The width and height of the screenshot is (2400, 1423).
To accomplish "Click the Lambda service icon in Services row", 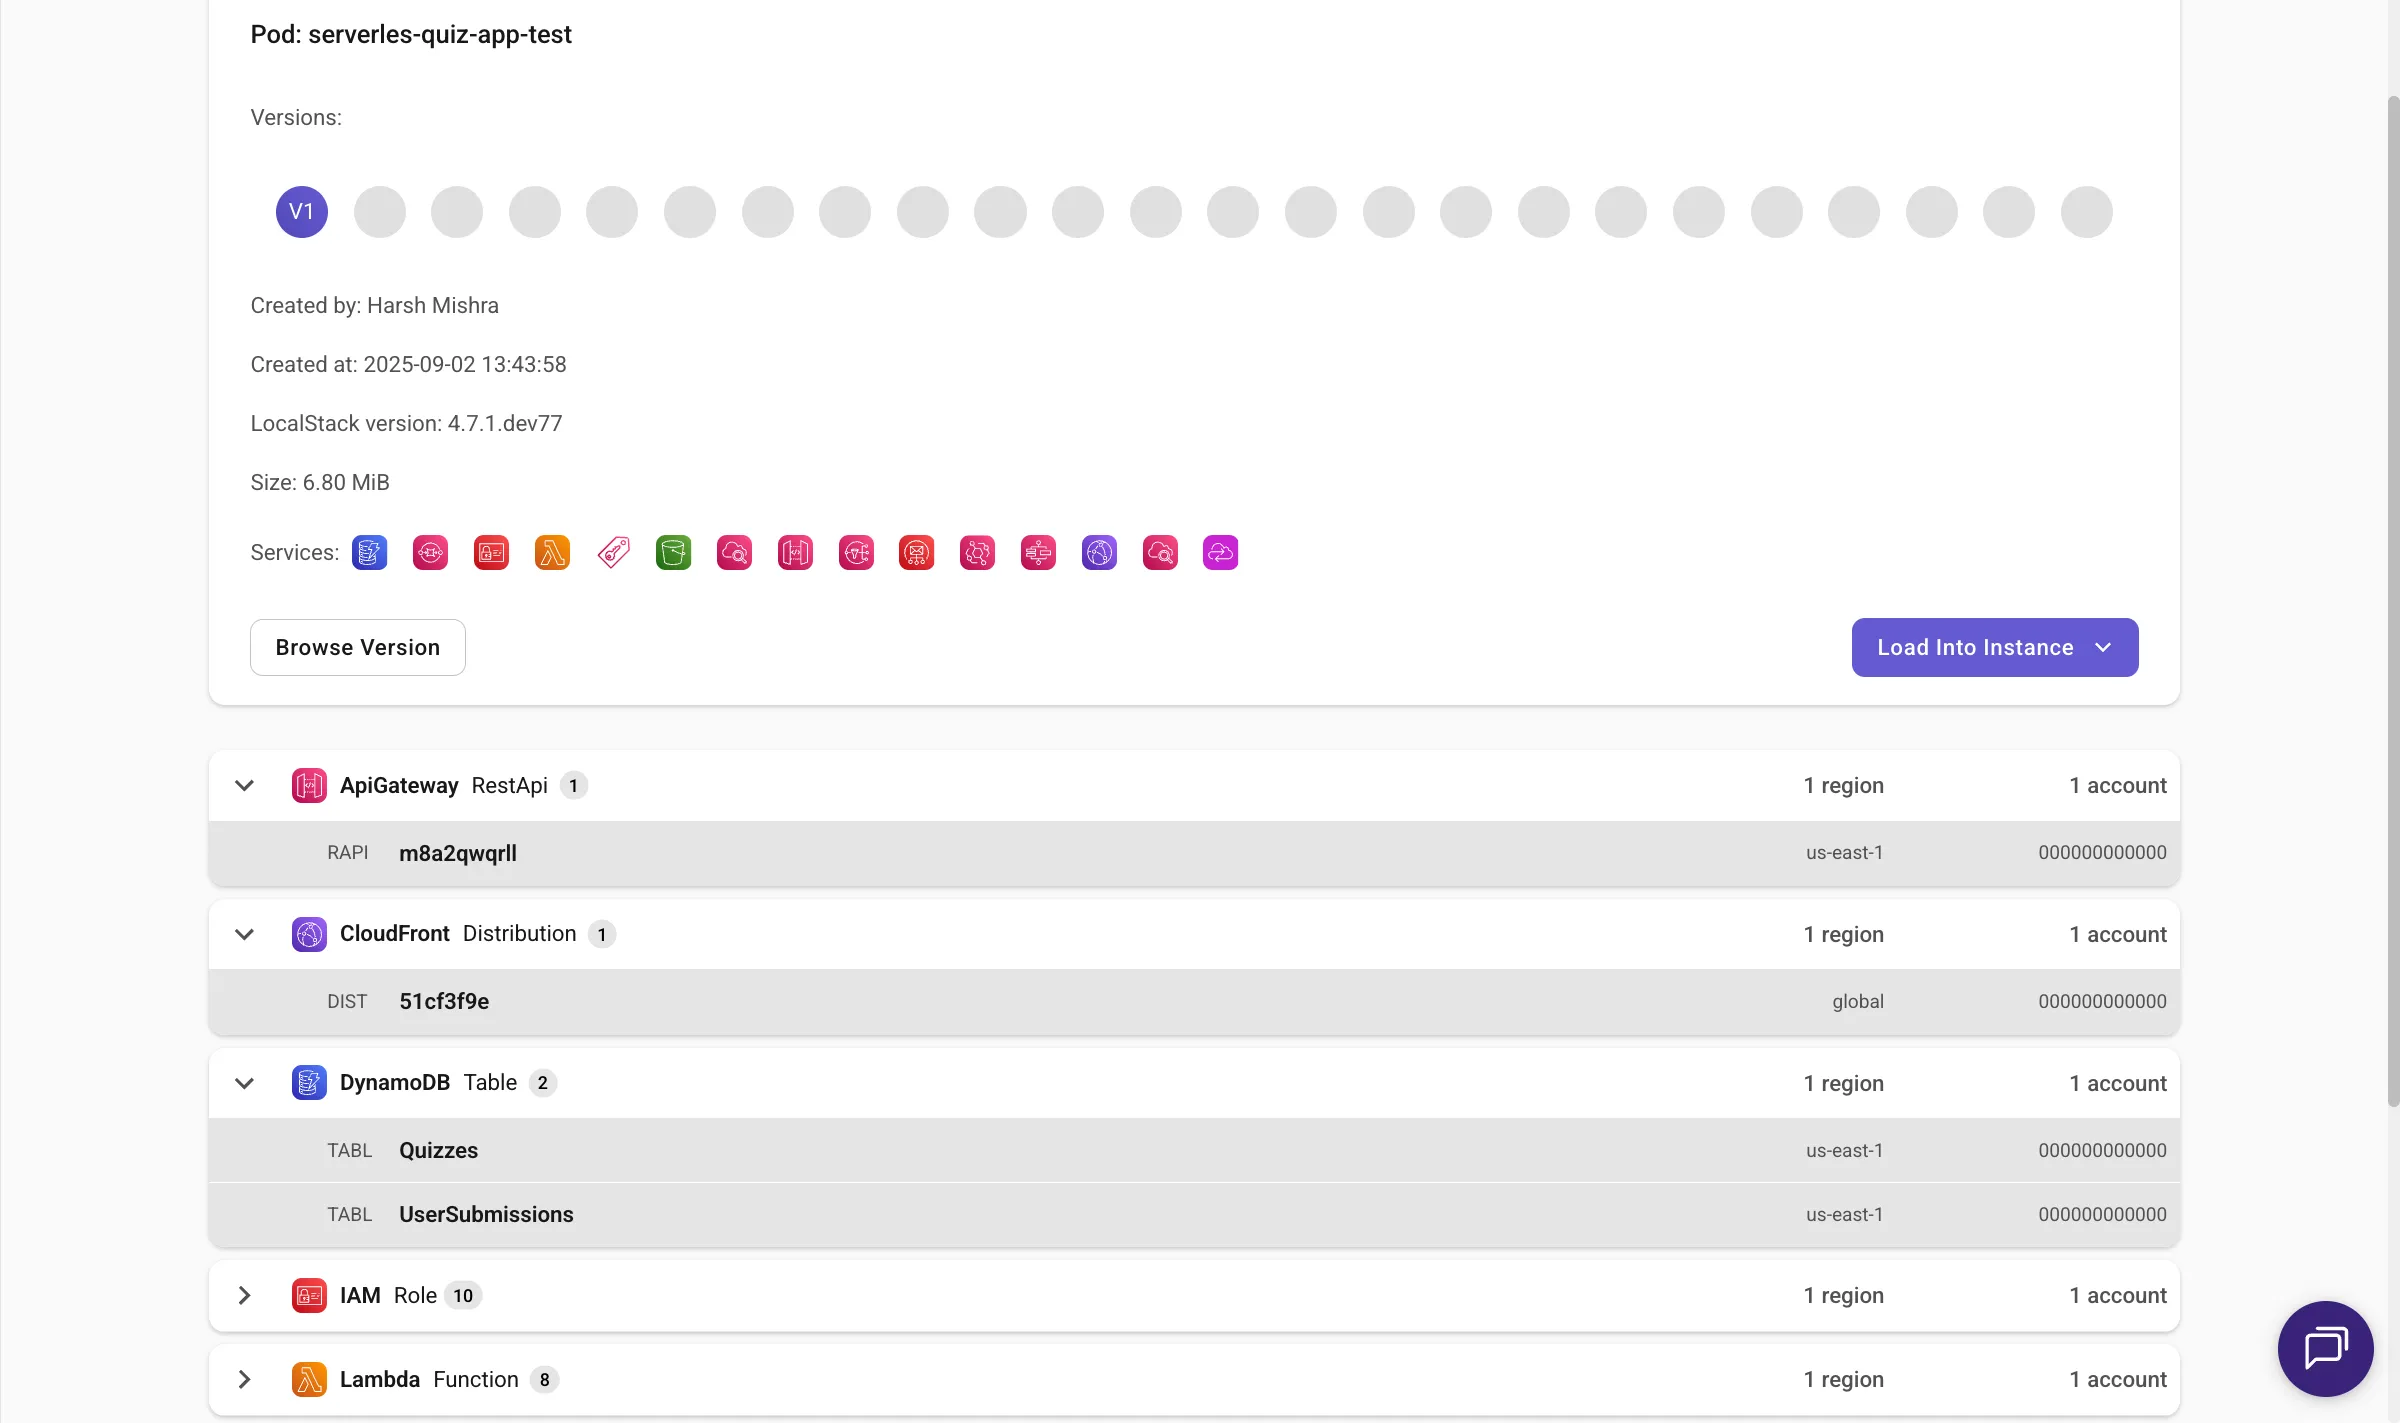I will 552,552.
